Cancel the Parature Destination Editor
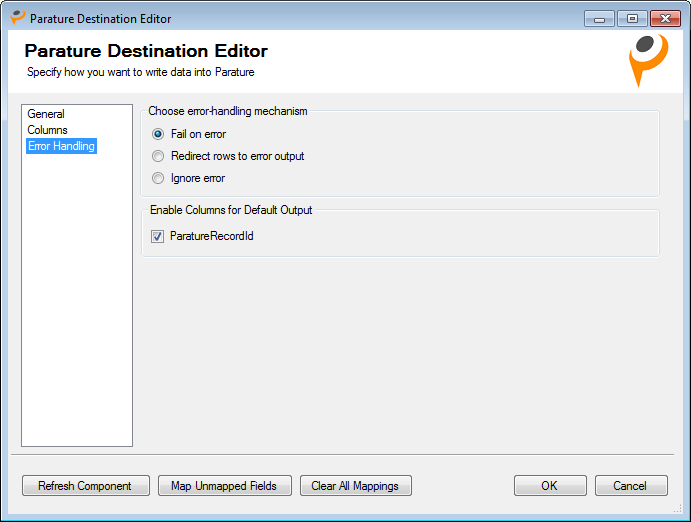 pyautogui.click(x=631, y=485)
